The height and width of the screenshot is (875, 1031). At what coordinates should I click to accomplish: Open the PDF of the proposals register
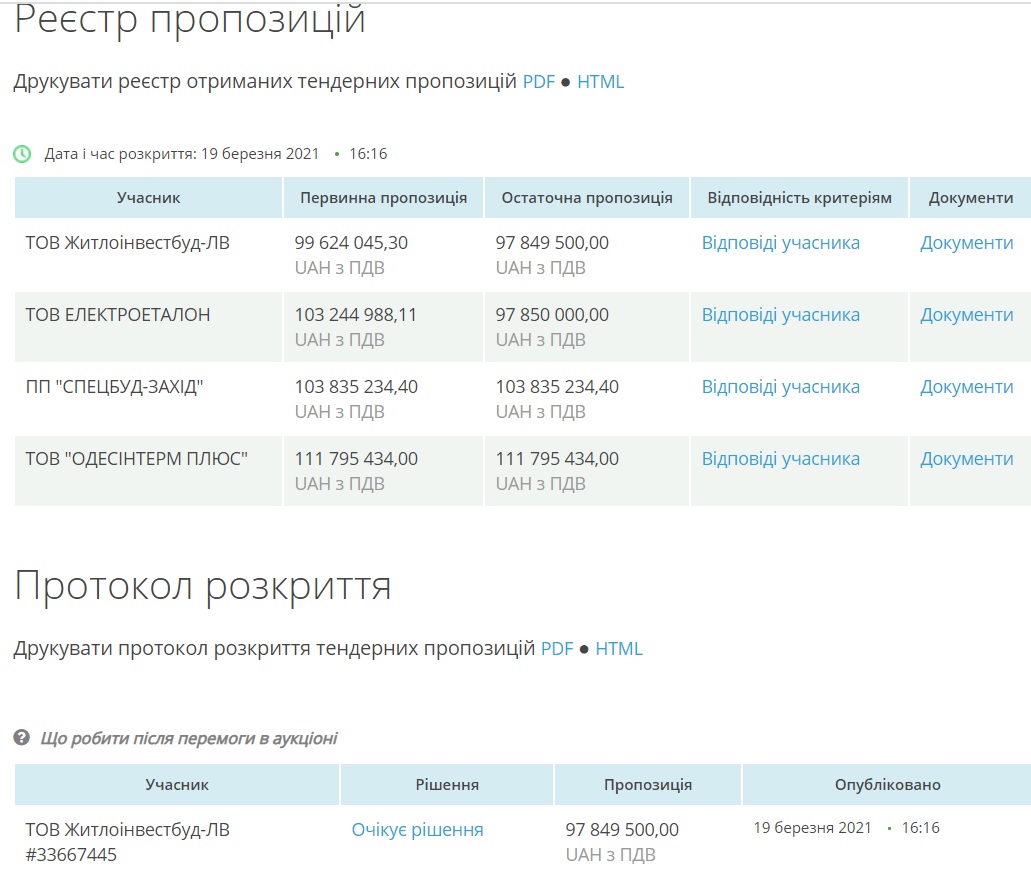point(538,82)
